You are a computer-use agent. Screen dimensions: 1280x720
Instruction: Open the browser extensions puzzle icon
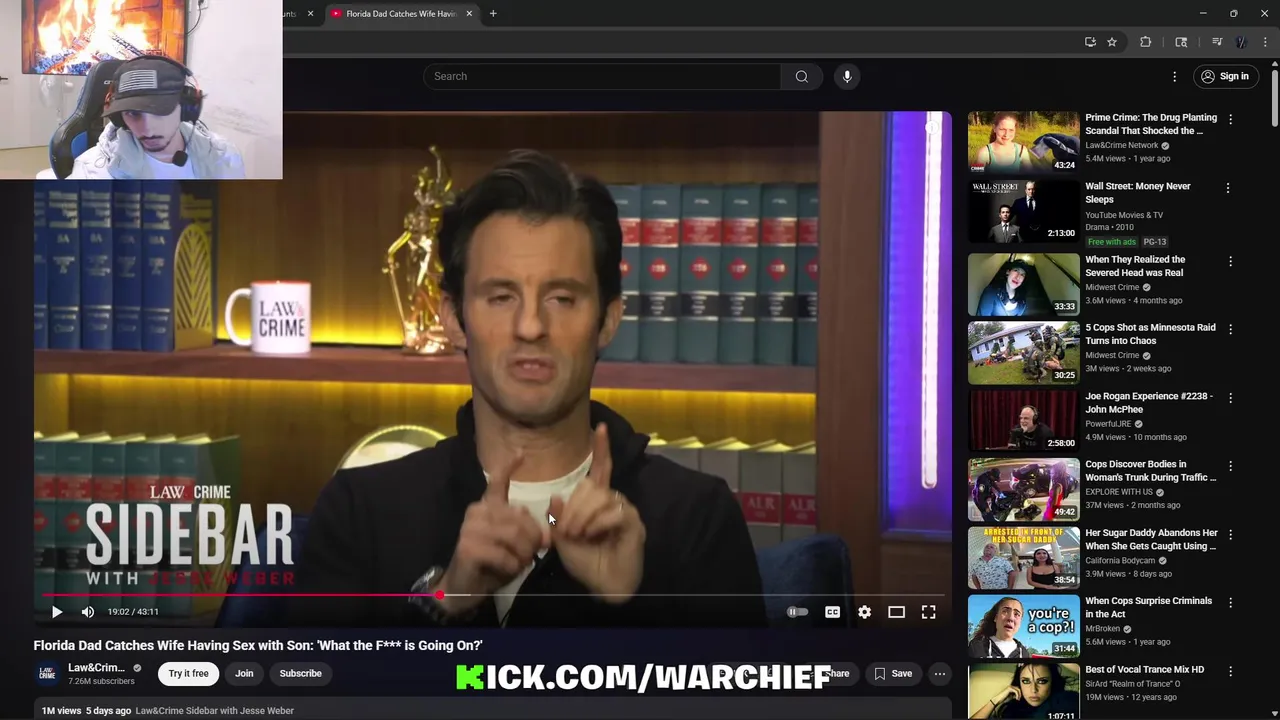1145,42
